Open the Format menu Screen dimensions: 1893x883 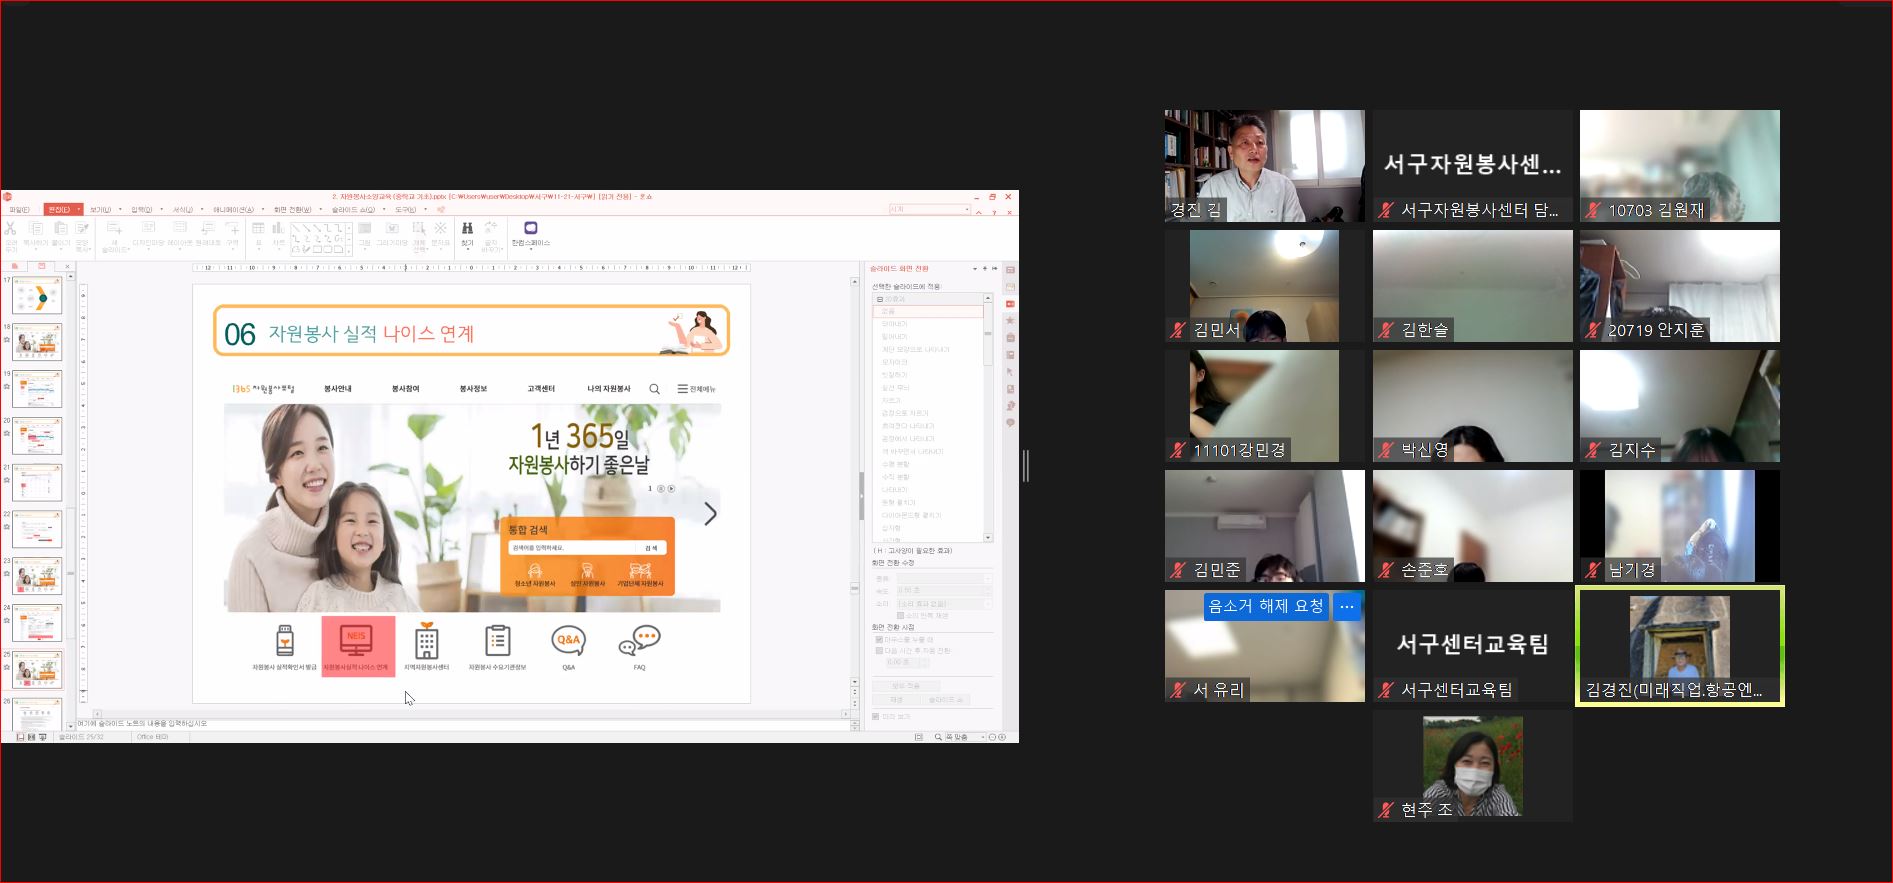point(182,209)
